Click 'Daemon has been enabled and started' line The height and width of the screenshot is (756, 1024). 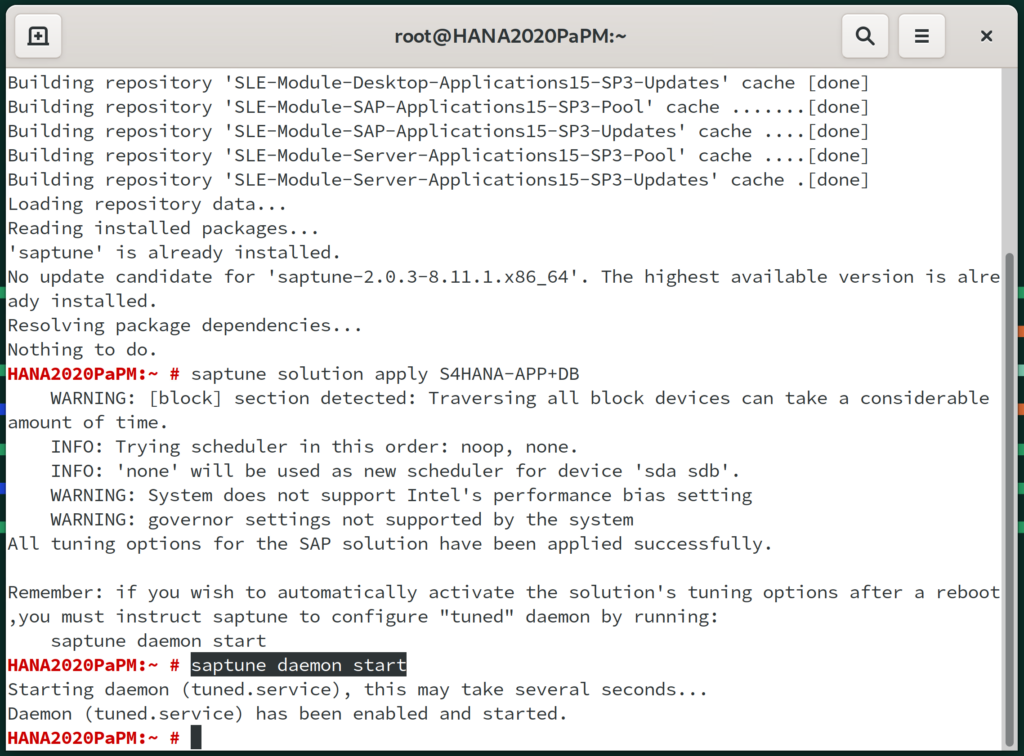click(x=287, y=714)
